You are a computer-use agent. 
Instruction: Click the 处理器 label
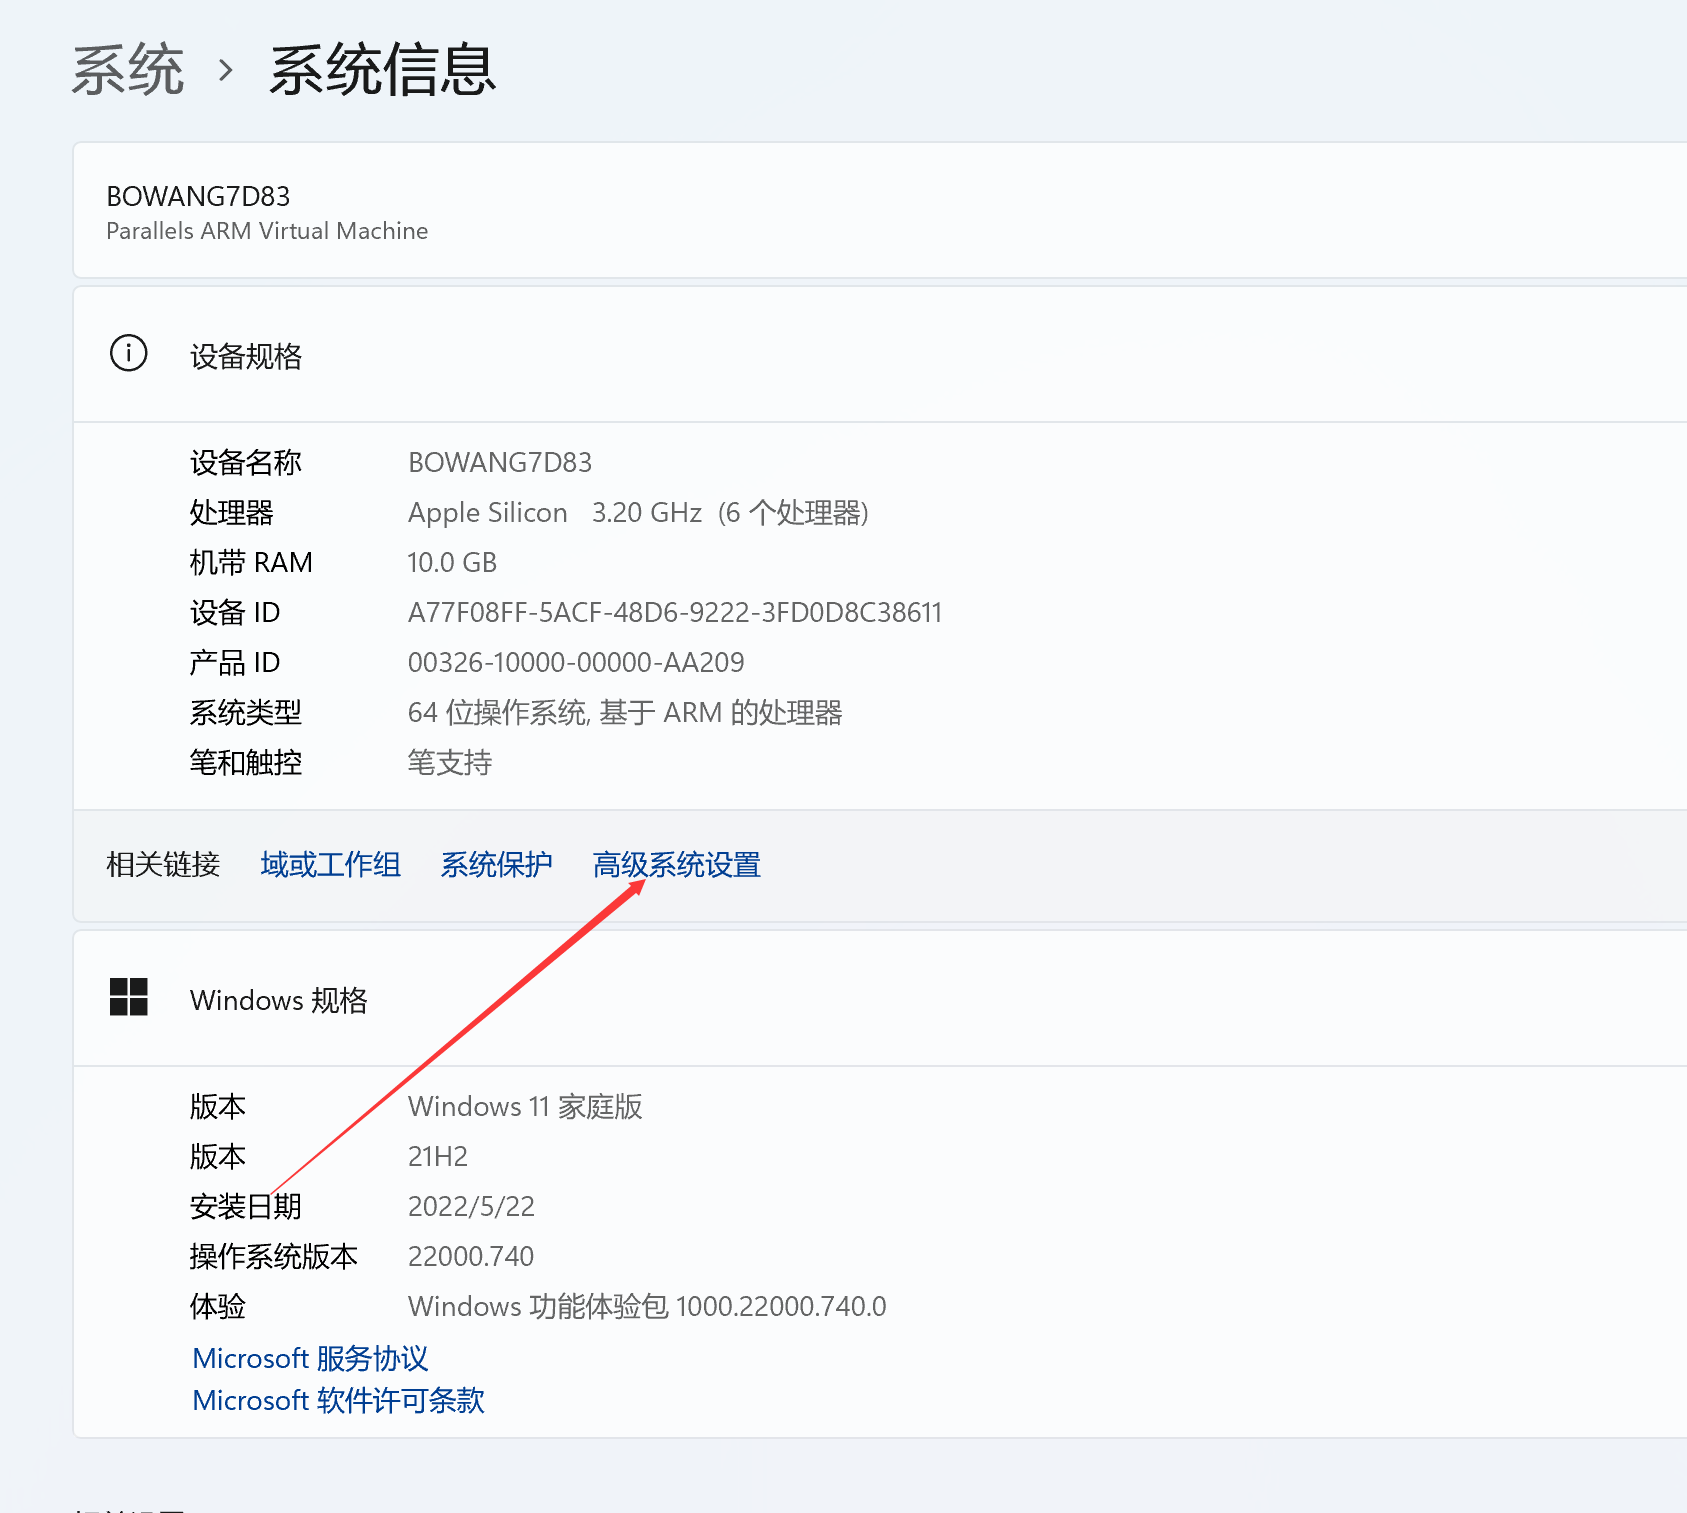pos(232,512)
